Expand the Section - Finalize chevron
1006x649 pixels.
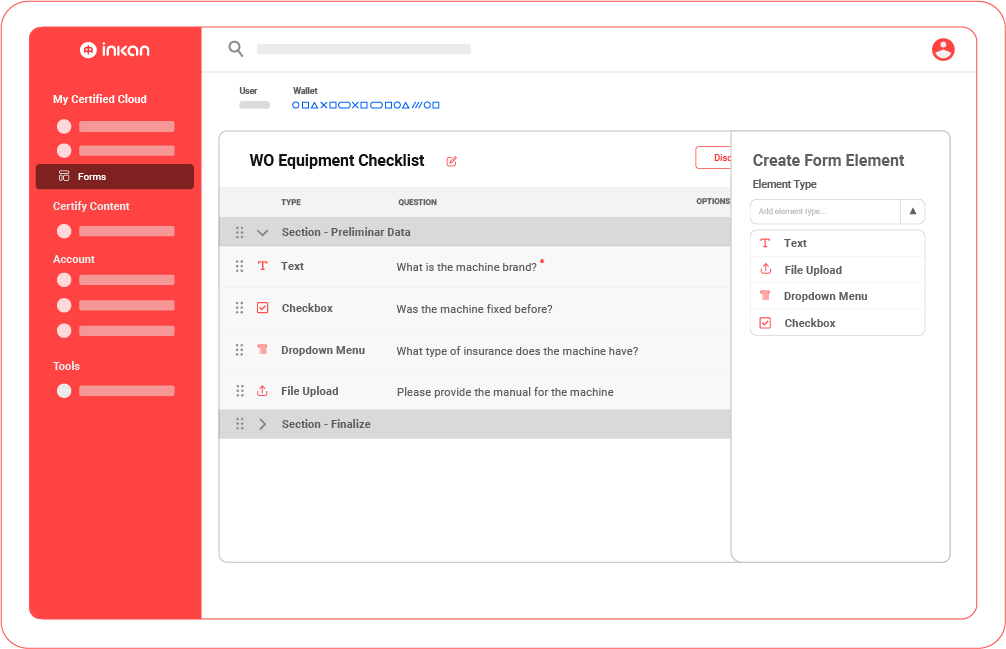(x=262, y=424)
